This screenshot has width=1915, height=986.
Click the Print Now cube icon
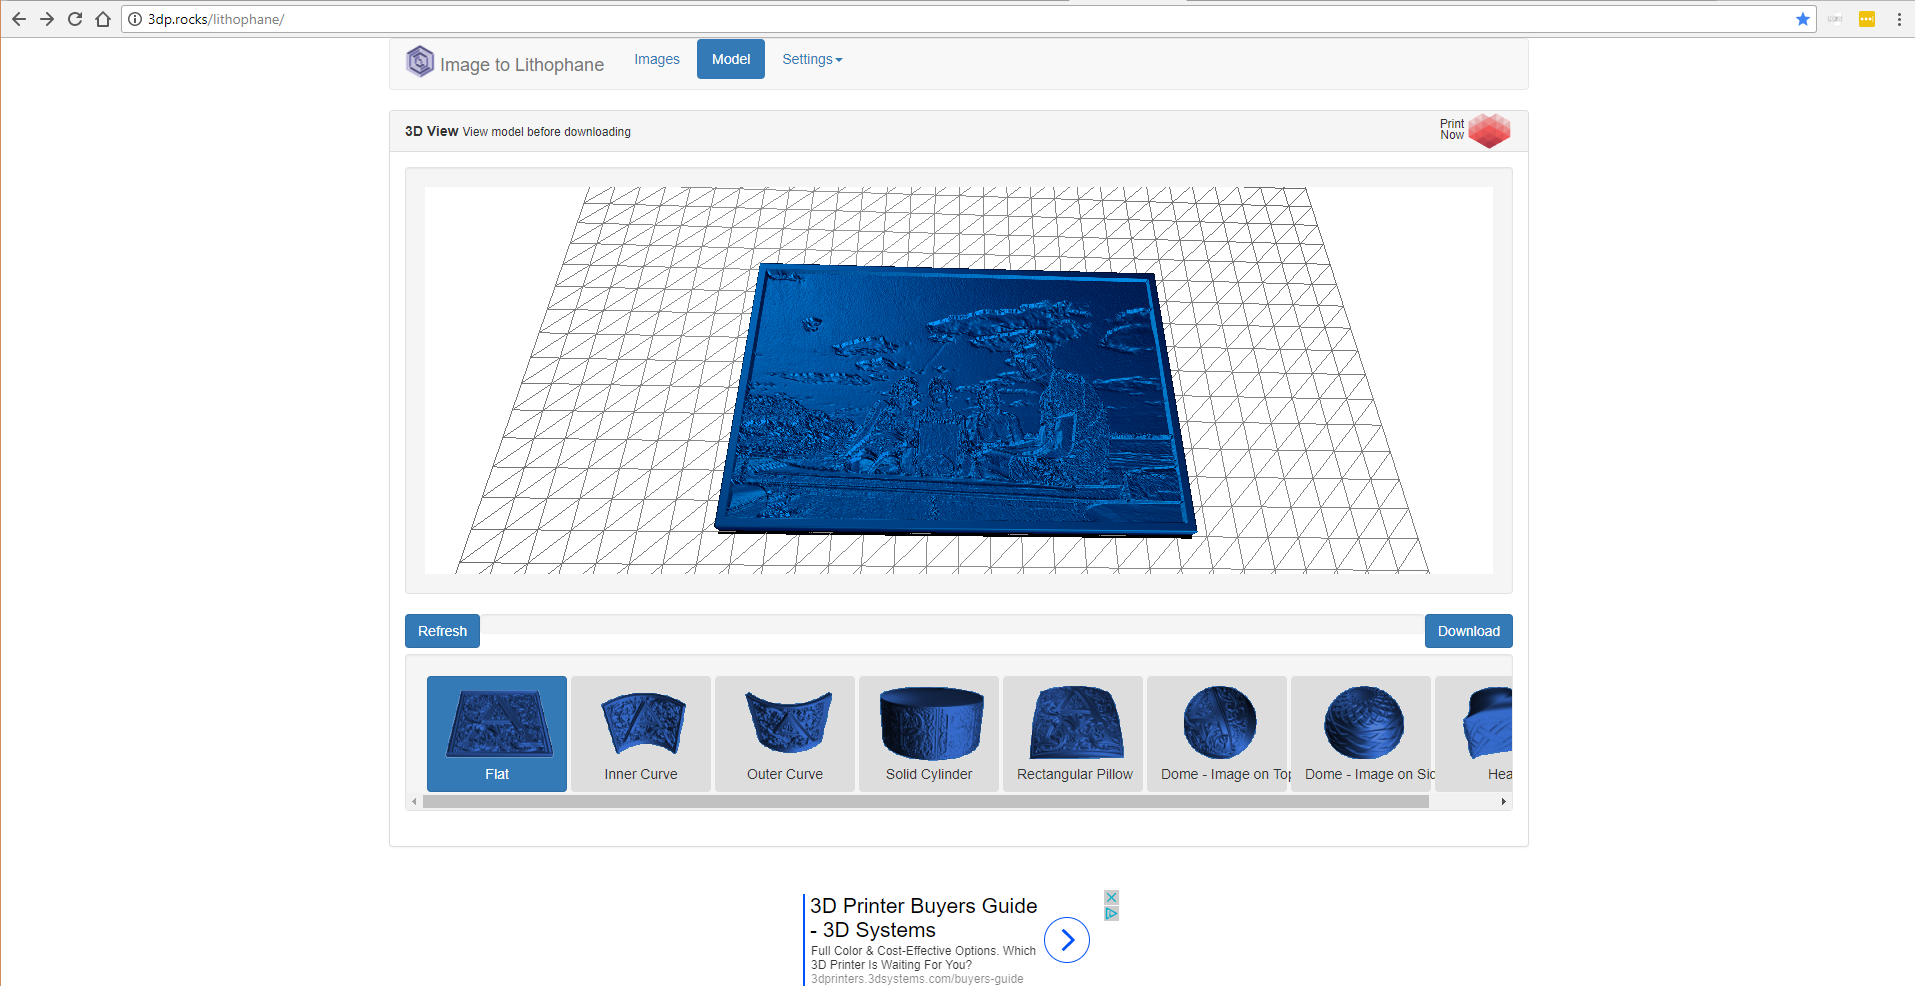click(x=1489, y=130)
